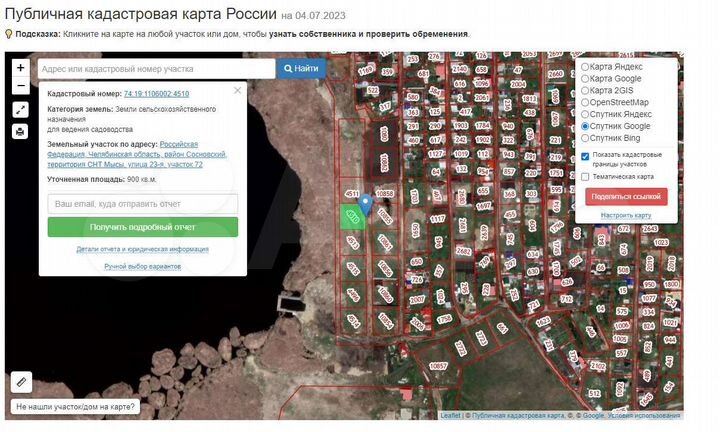Open the ruler measurement tool
This screenshot has width=720, height=432.
tap(22, 382)
